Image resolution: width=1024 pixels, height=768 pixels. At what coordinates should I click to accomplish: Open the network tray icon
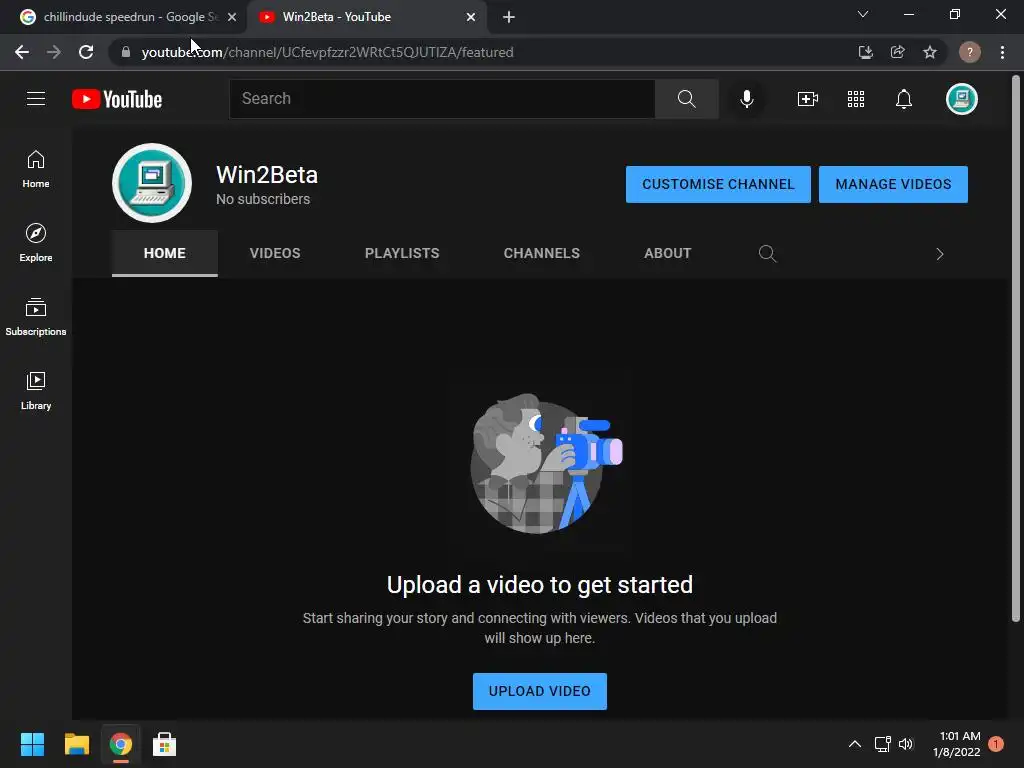point(882,744)
